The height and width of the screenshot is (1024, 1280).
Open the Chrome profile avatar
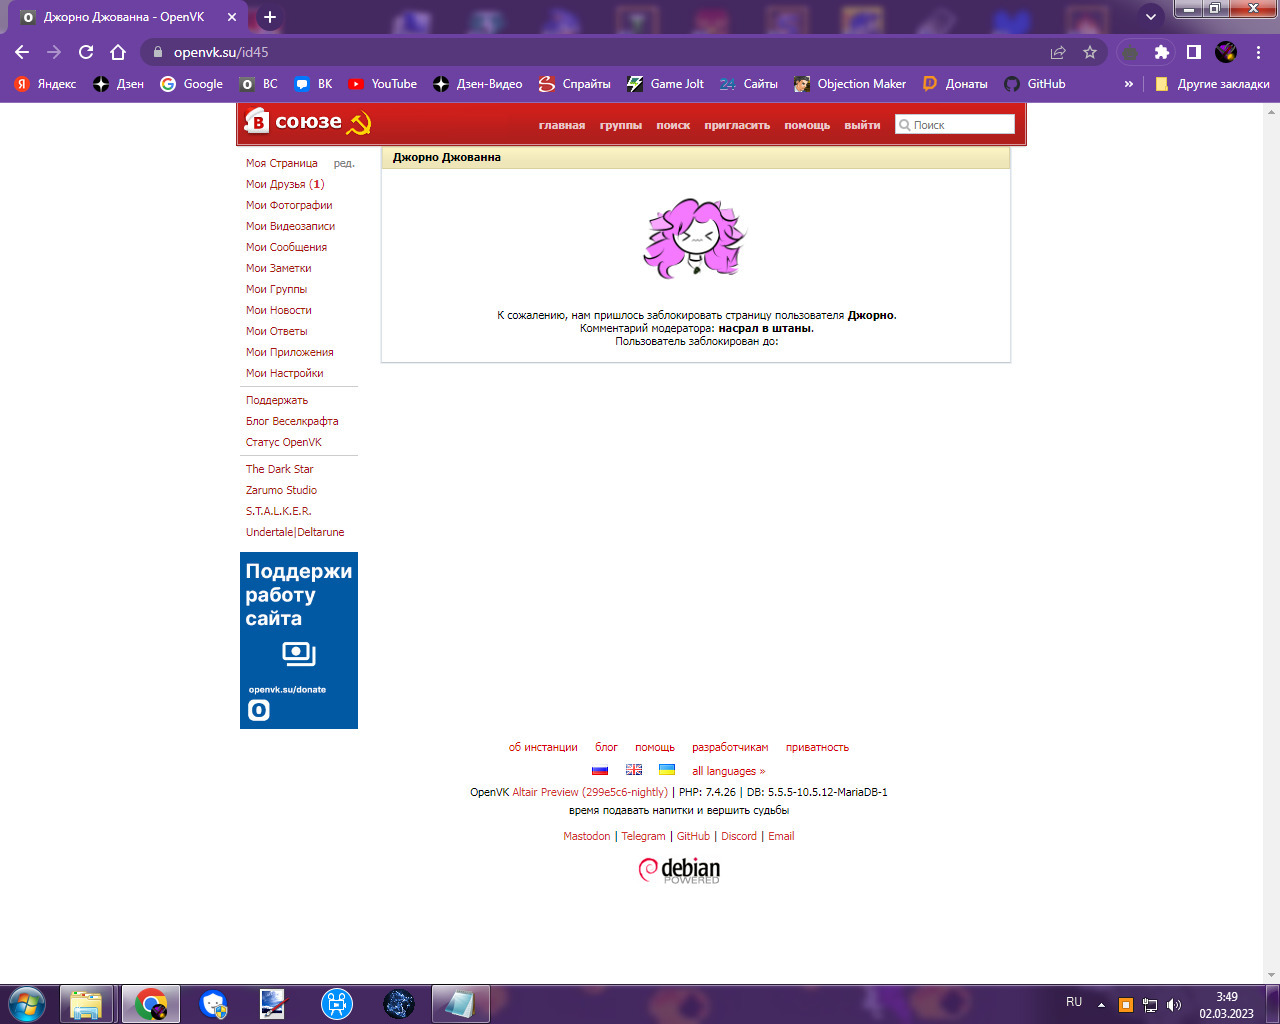tap(1226, 52)
